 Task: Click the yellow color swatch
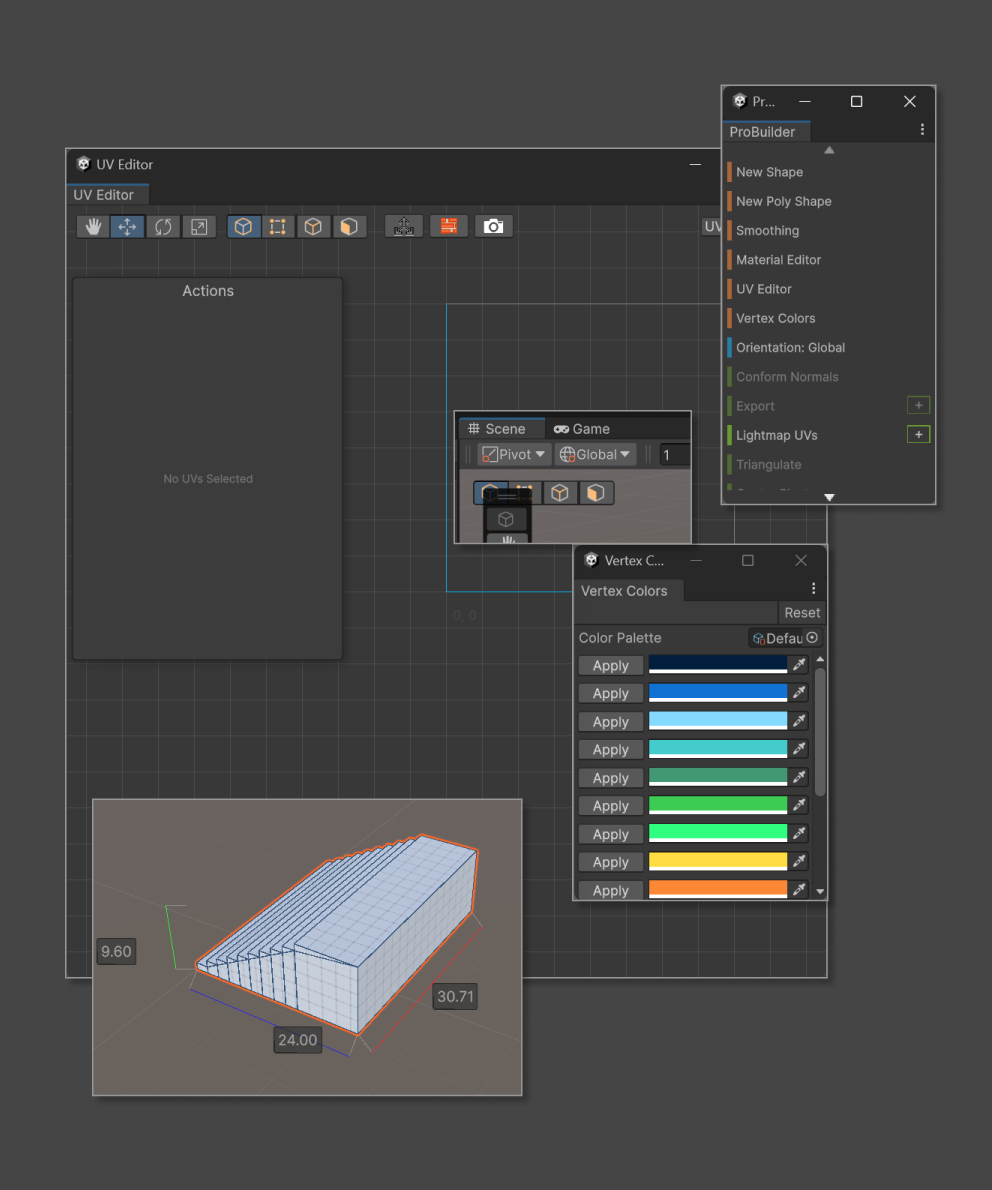point(718,861)
